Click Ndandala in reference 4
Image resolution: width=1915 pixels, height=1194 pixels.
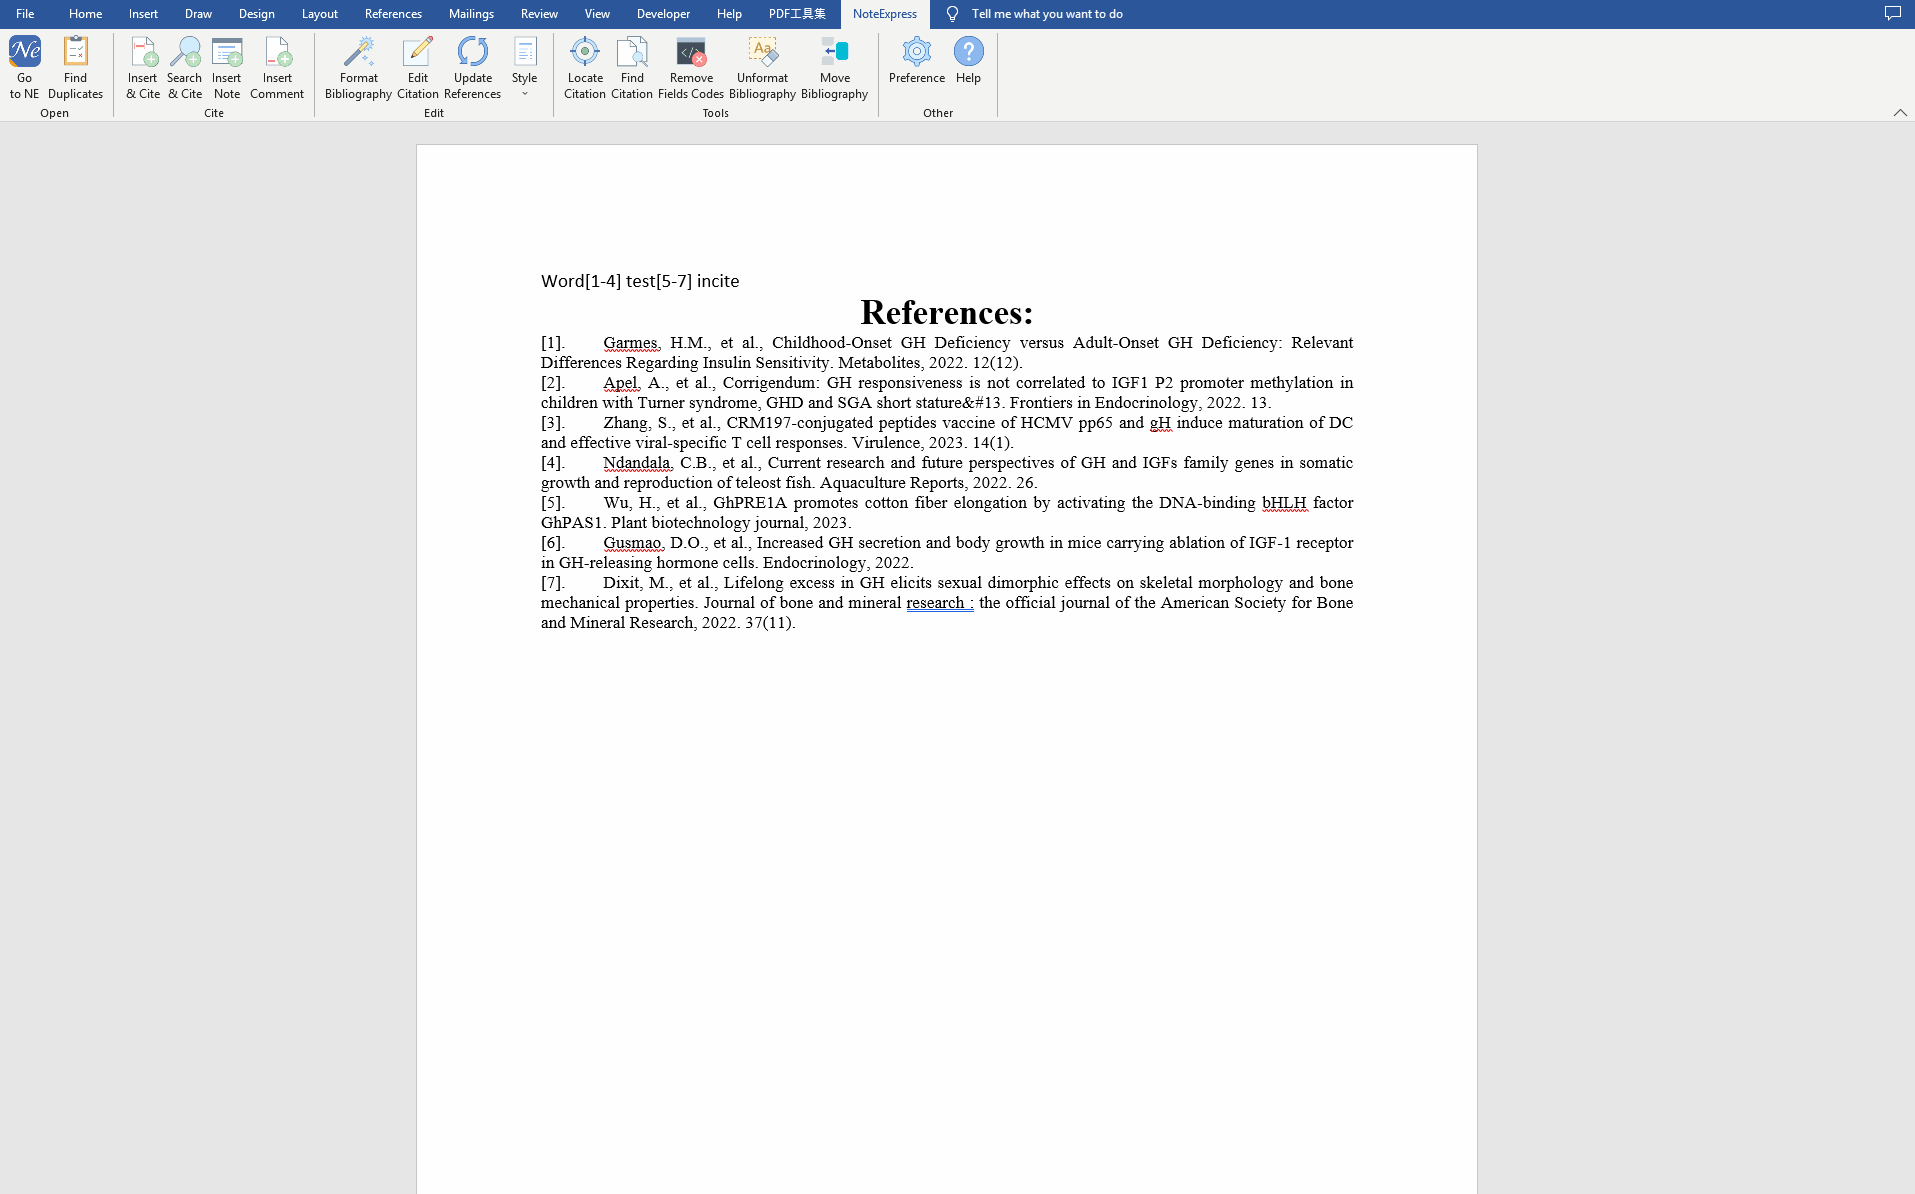coord(637,462)
